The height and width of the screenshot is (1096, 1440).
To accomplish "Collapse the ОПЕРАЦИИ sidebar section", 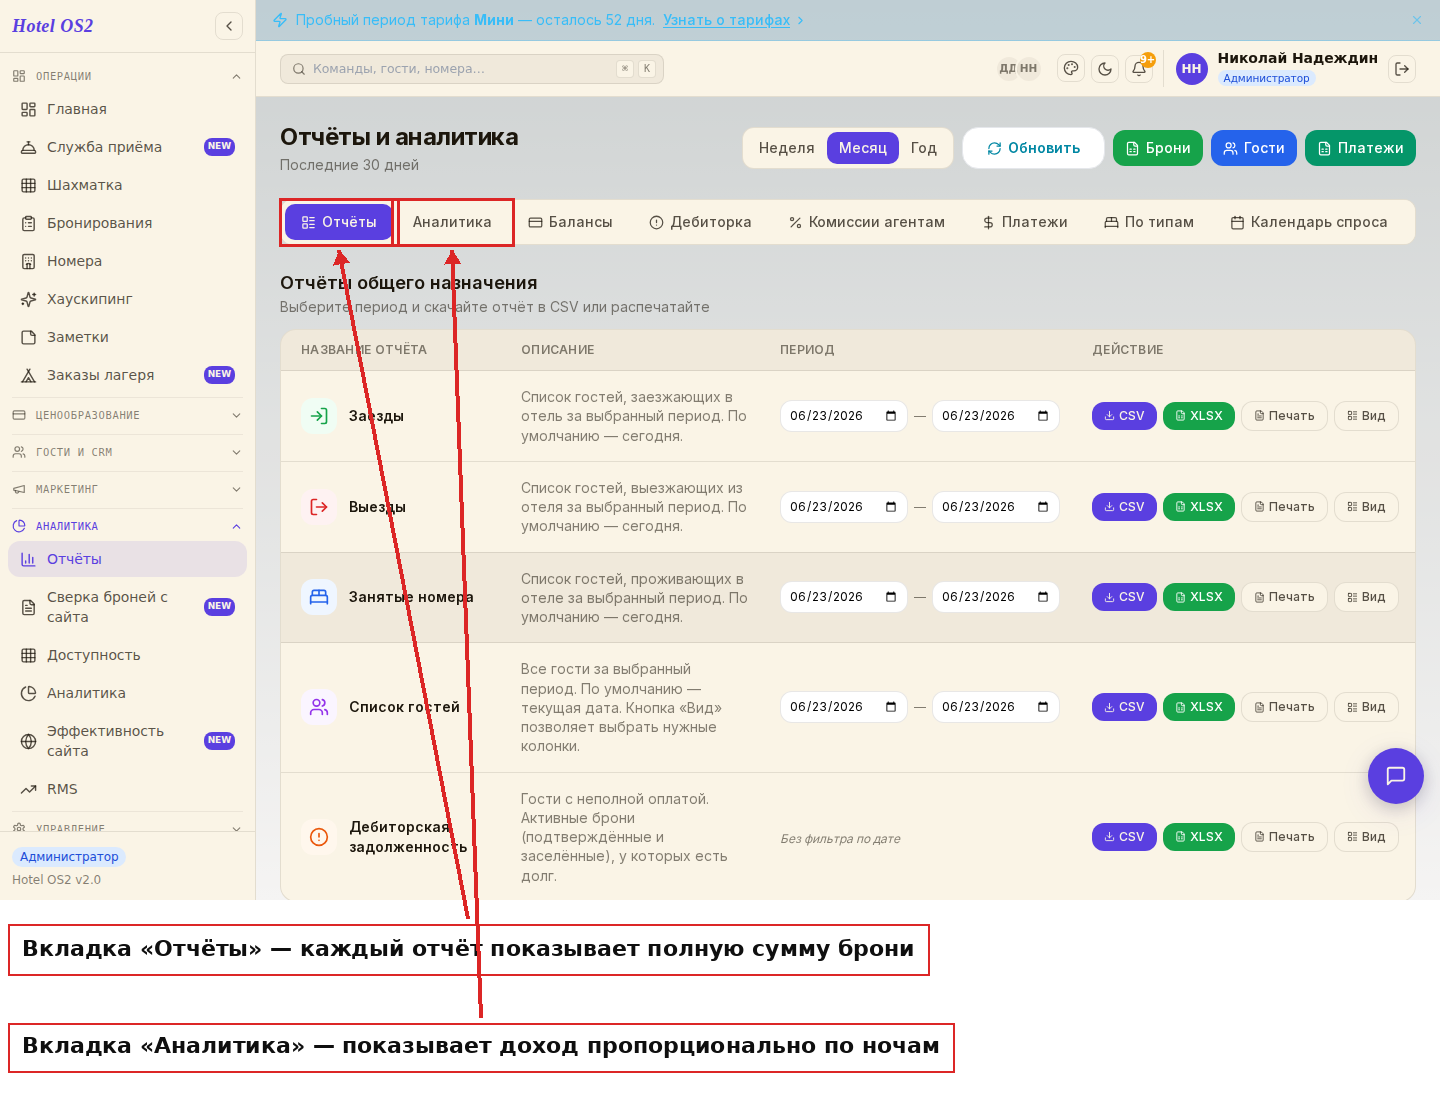I will pos(127,76).
